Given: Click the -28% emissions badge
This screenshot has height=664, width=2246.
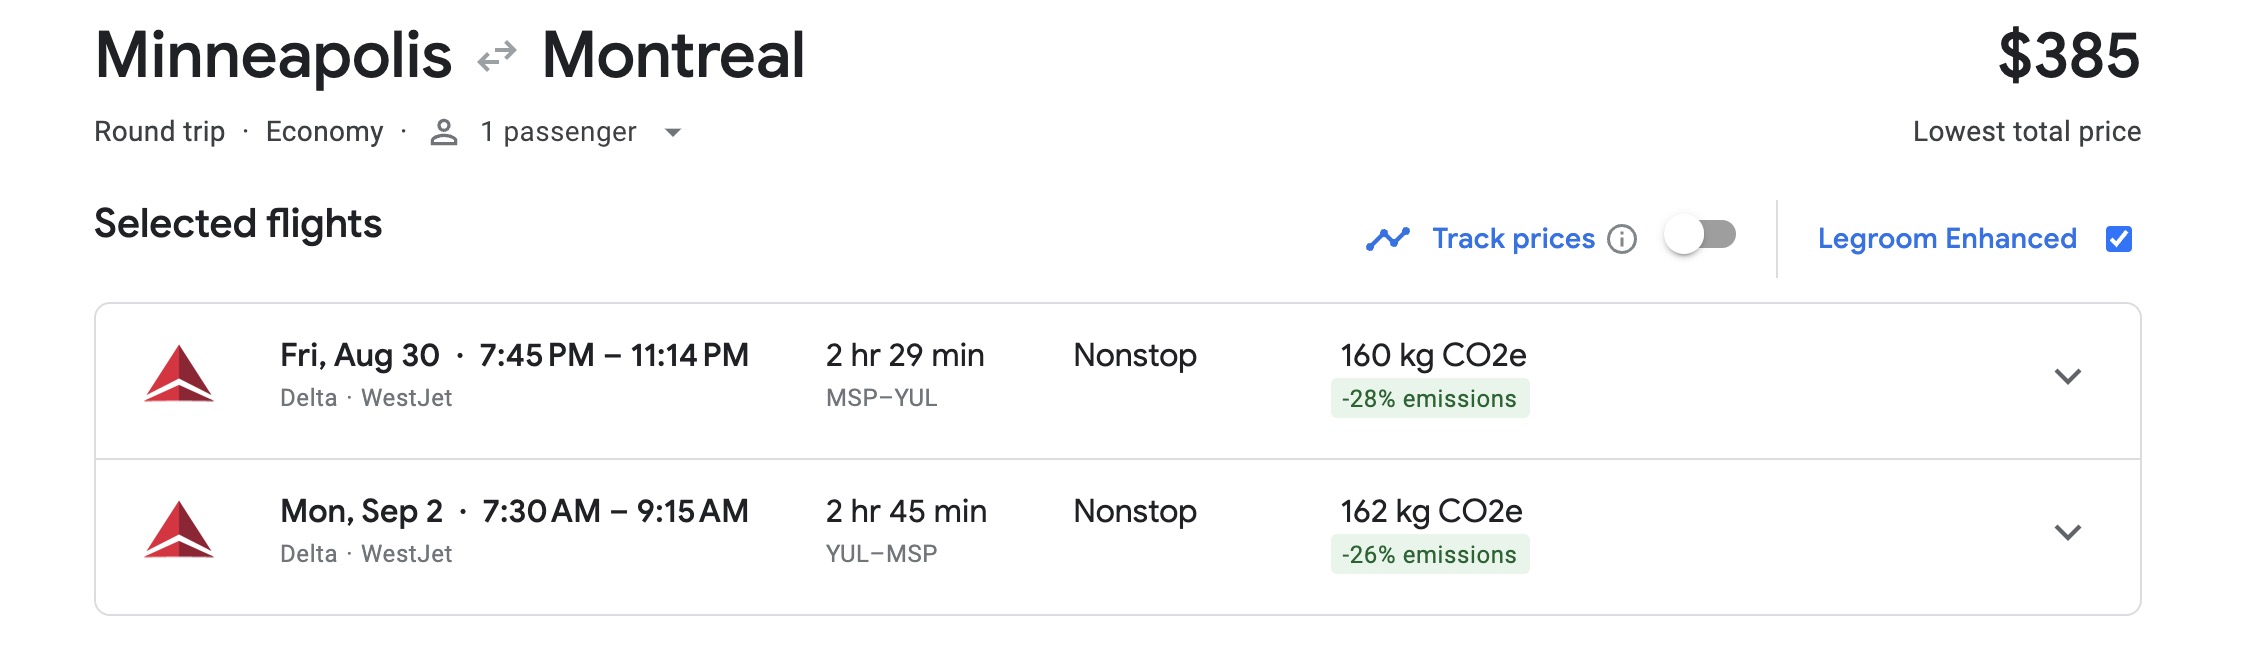Looking at the screenshot, I should coord(1430,398).
